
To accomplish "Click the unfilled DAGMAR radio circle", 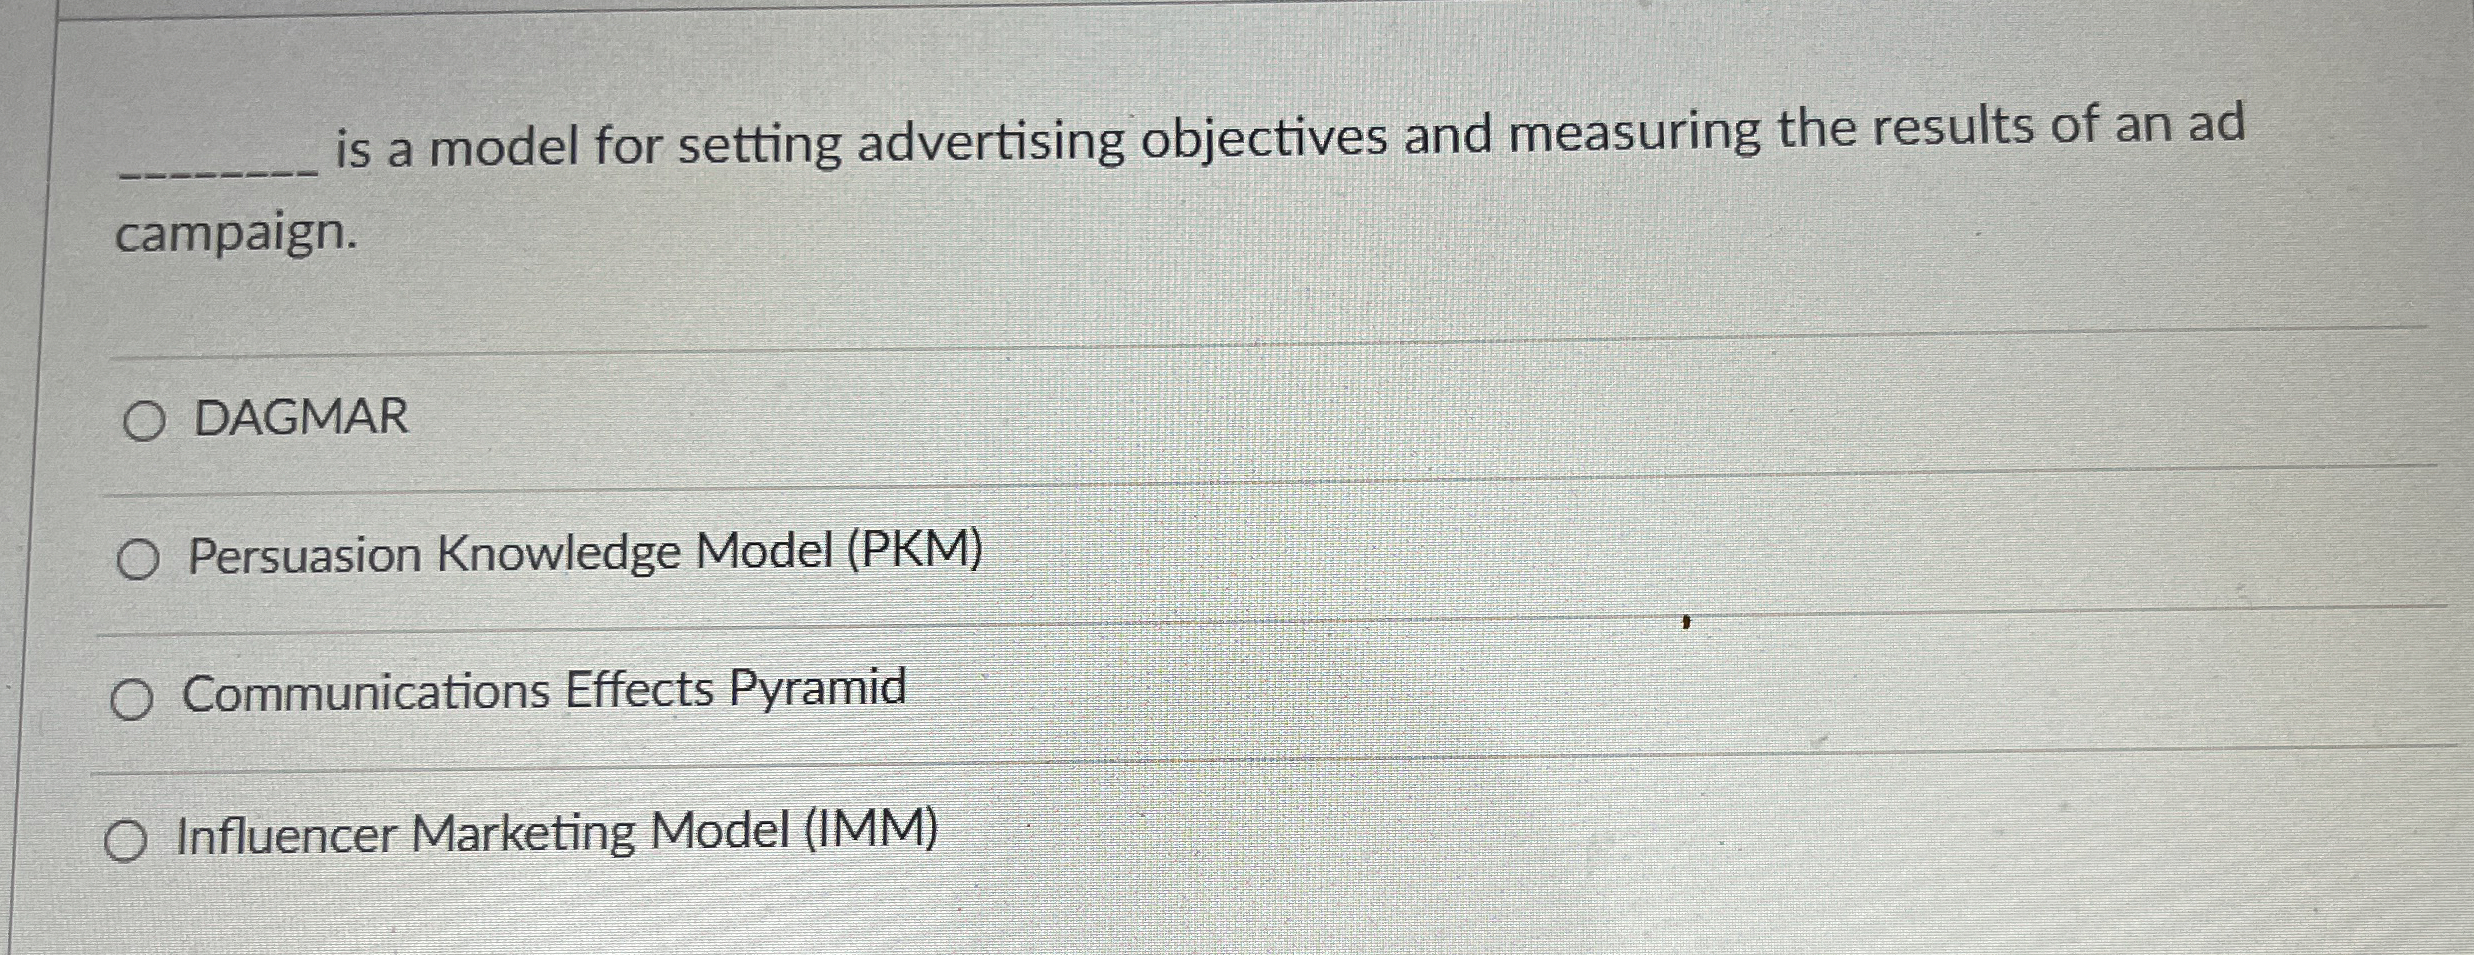I will click(x=147, y=422).
